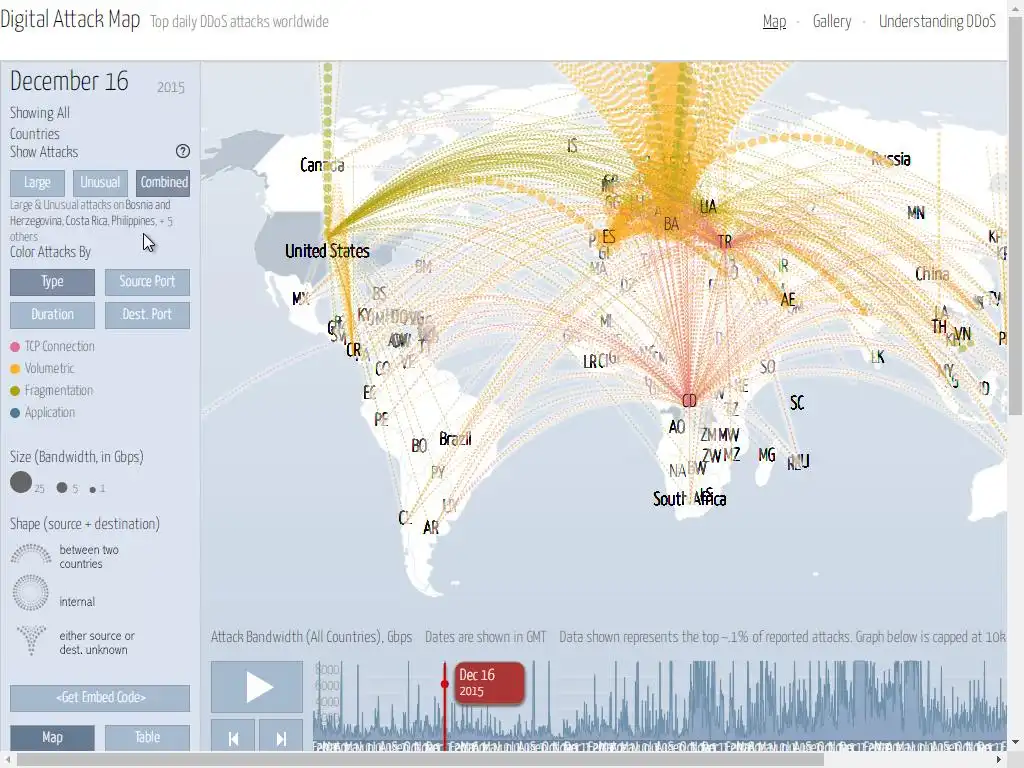This screenshot has height=768, width=1024.
Task: Click the Application blue legend dot
Action: pos(15,413)
